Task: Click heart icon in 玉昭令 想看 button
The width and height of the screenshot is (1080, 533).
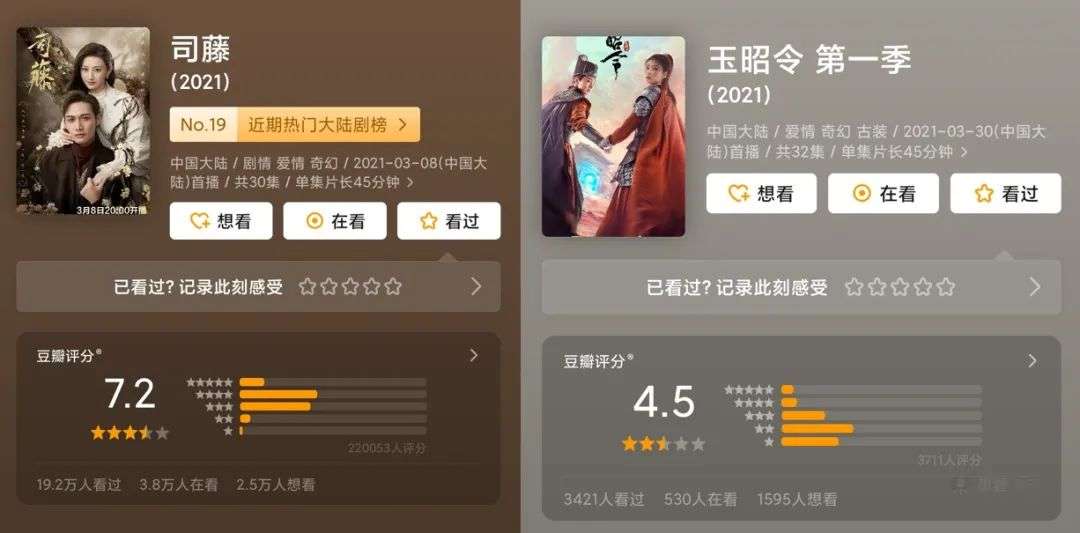Action: pyautogui.click(x=739, y=194)
